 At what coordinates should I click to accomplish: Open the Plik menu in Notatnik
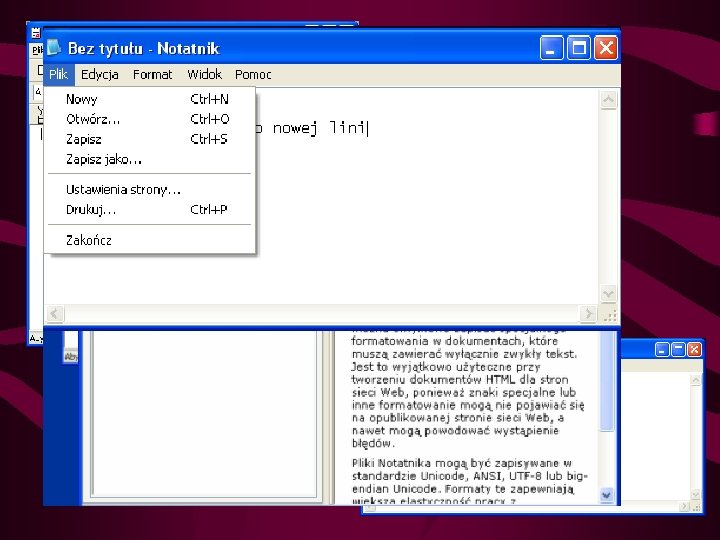pos(59,74)
